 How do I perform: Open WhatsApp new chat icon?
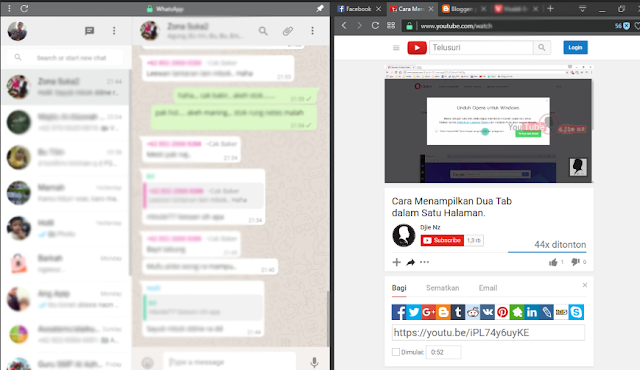point(89,31)
